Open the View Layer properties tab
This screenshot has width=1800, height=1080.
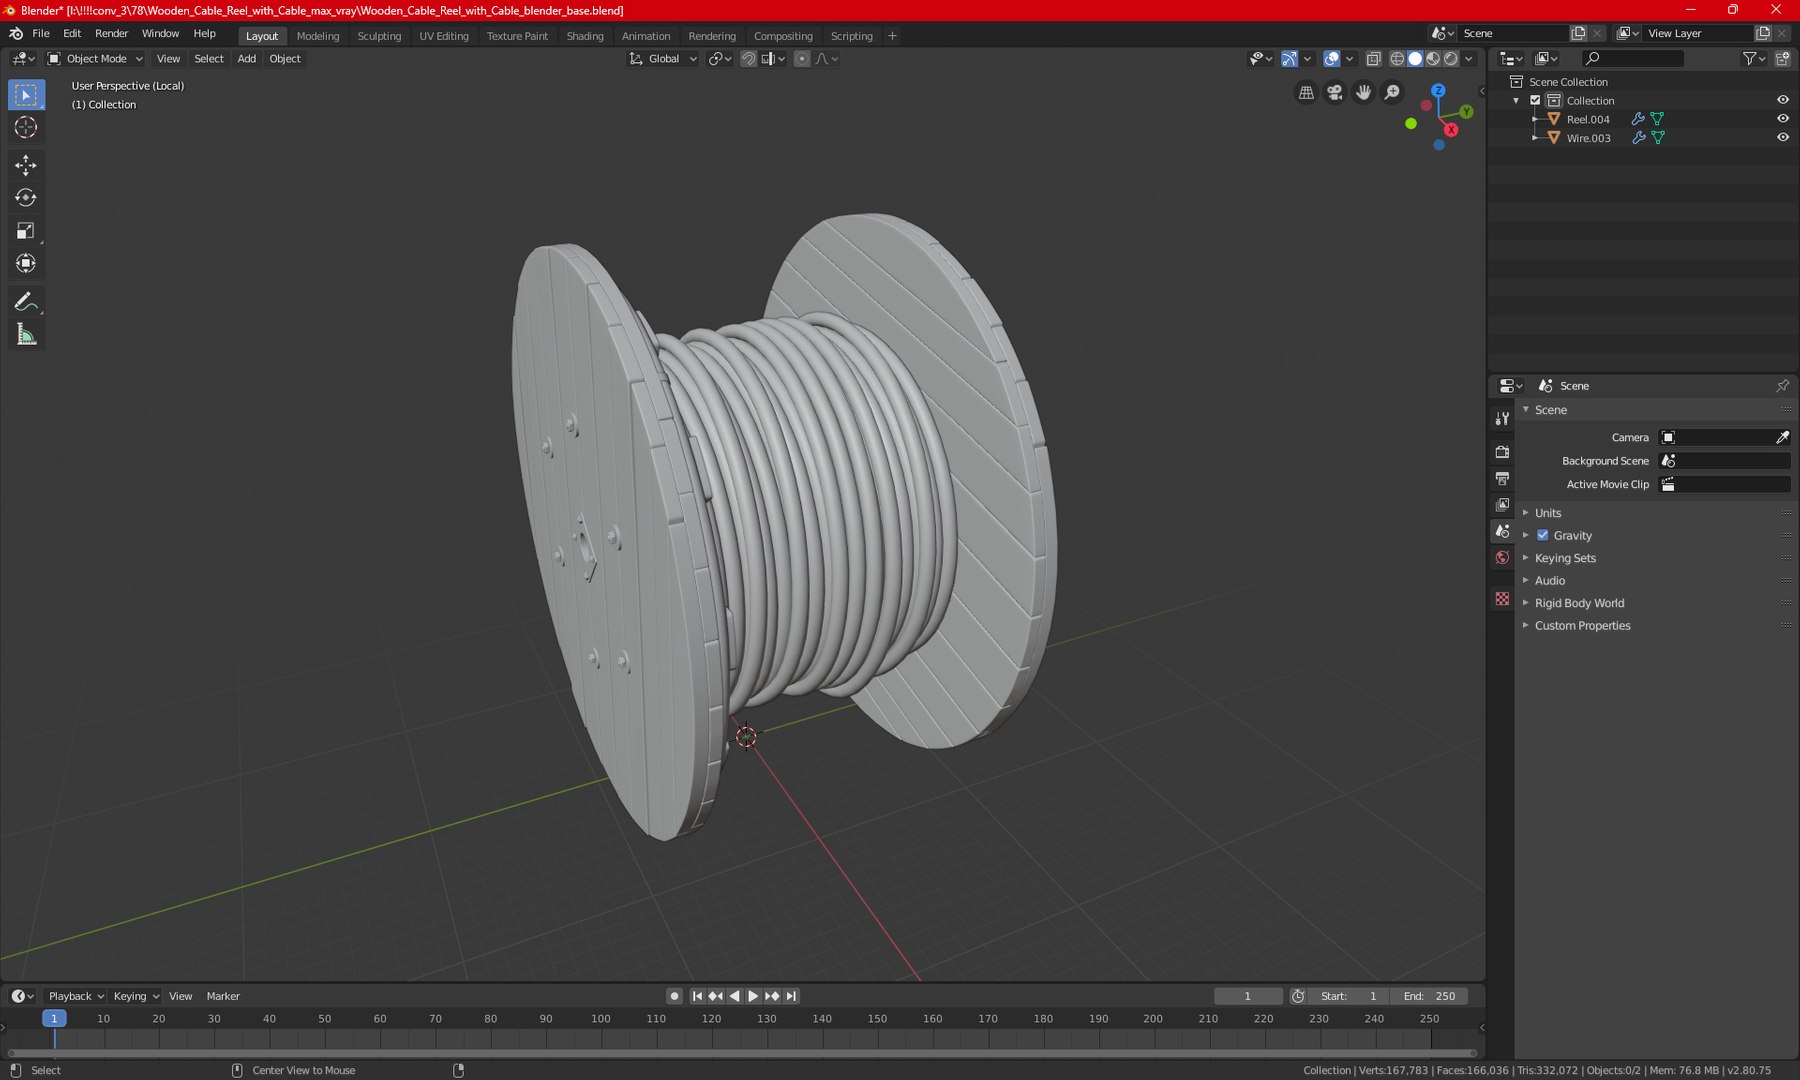point(1502,505)
